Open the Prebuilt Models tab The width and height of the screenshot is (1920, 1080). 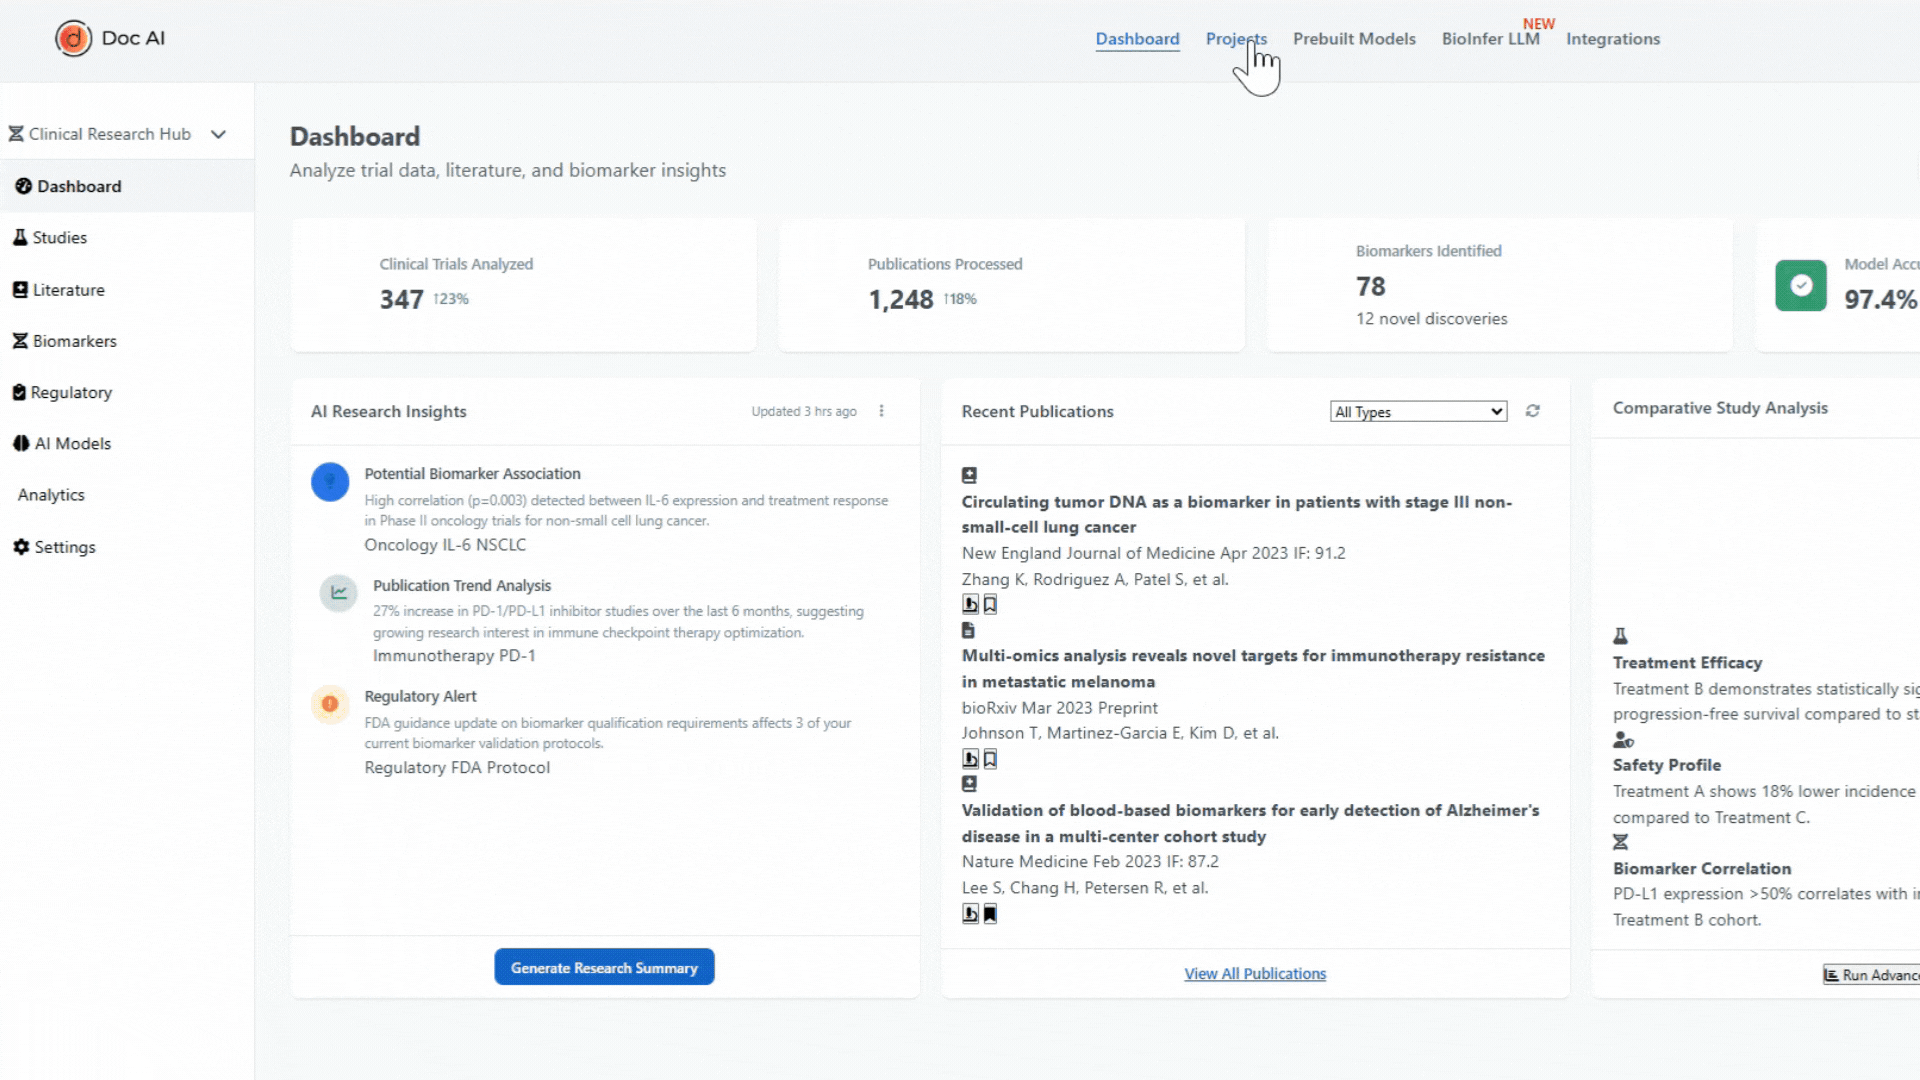[1354, 39]
